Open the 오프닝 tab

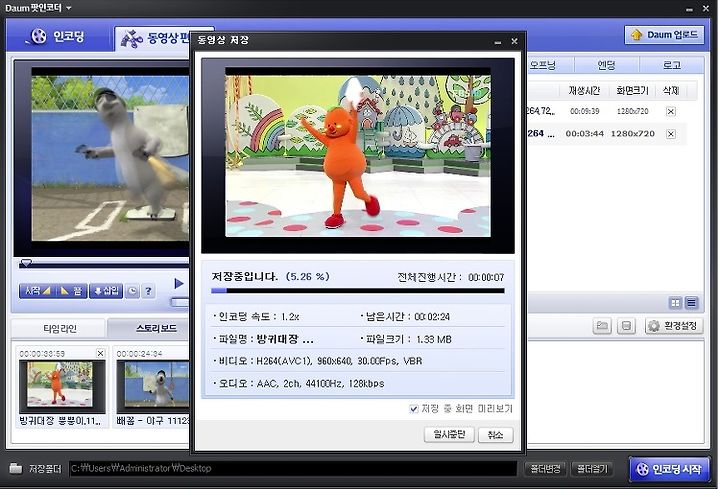544,65
